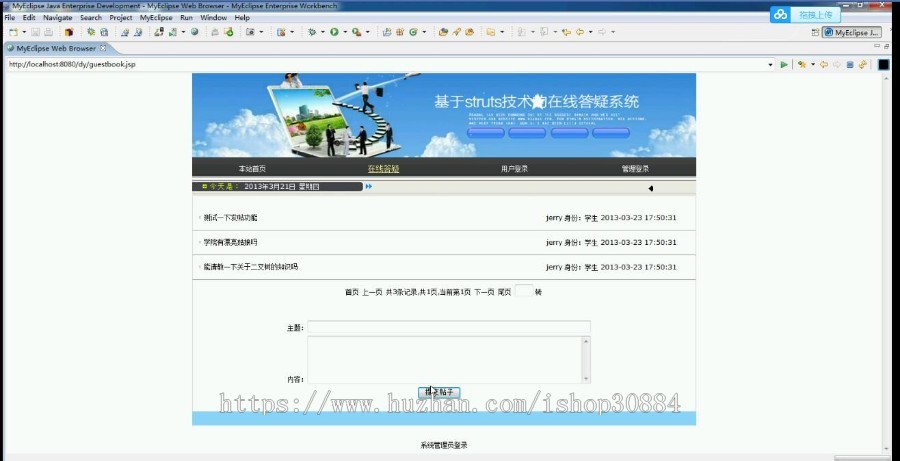Click the 管理登录 navigation link
The height and width of the screenshot is (461, 900).
[x=635, y=169]
